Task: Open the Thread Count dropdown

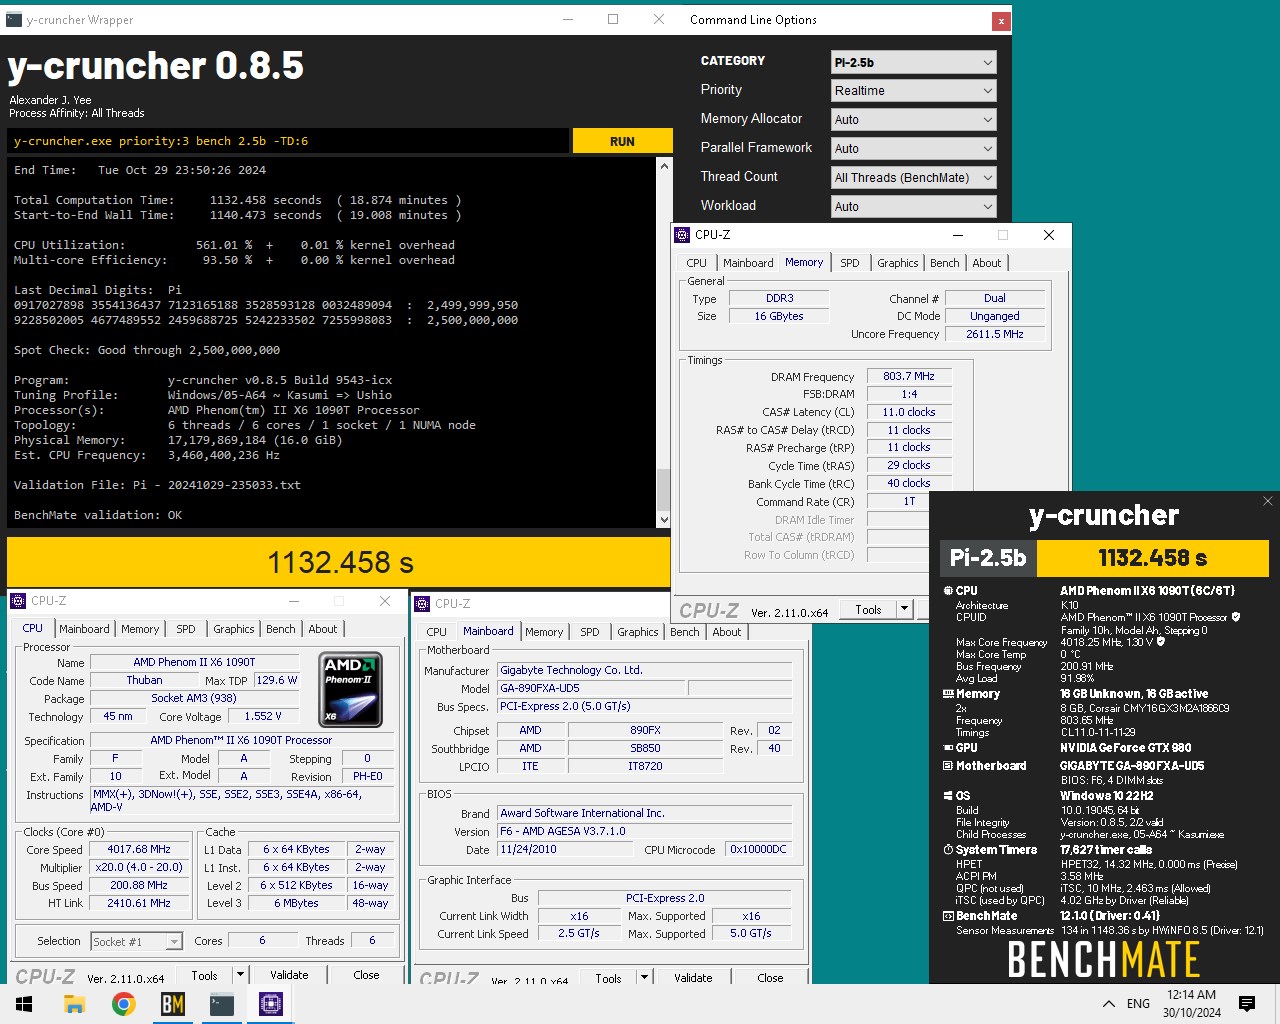Action: tap(914, 178)
